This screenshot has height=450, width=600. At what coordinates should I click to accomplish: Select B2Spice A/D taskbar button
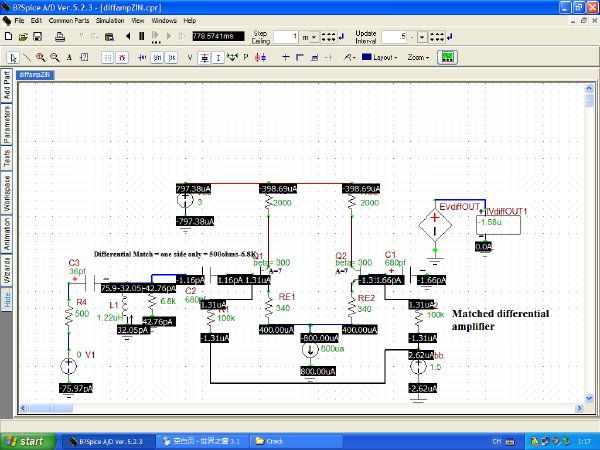point(108,442)
